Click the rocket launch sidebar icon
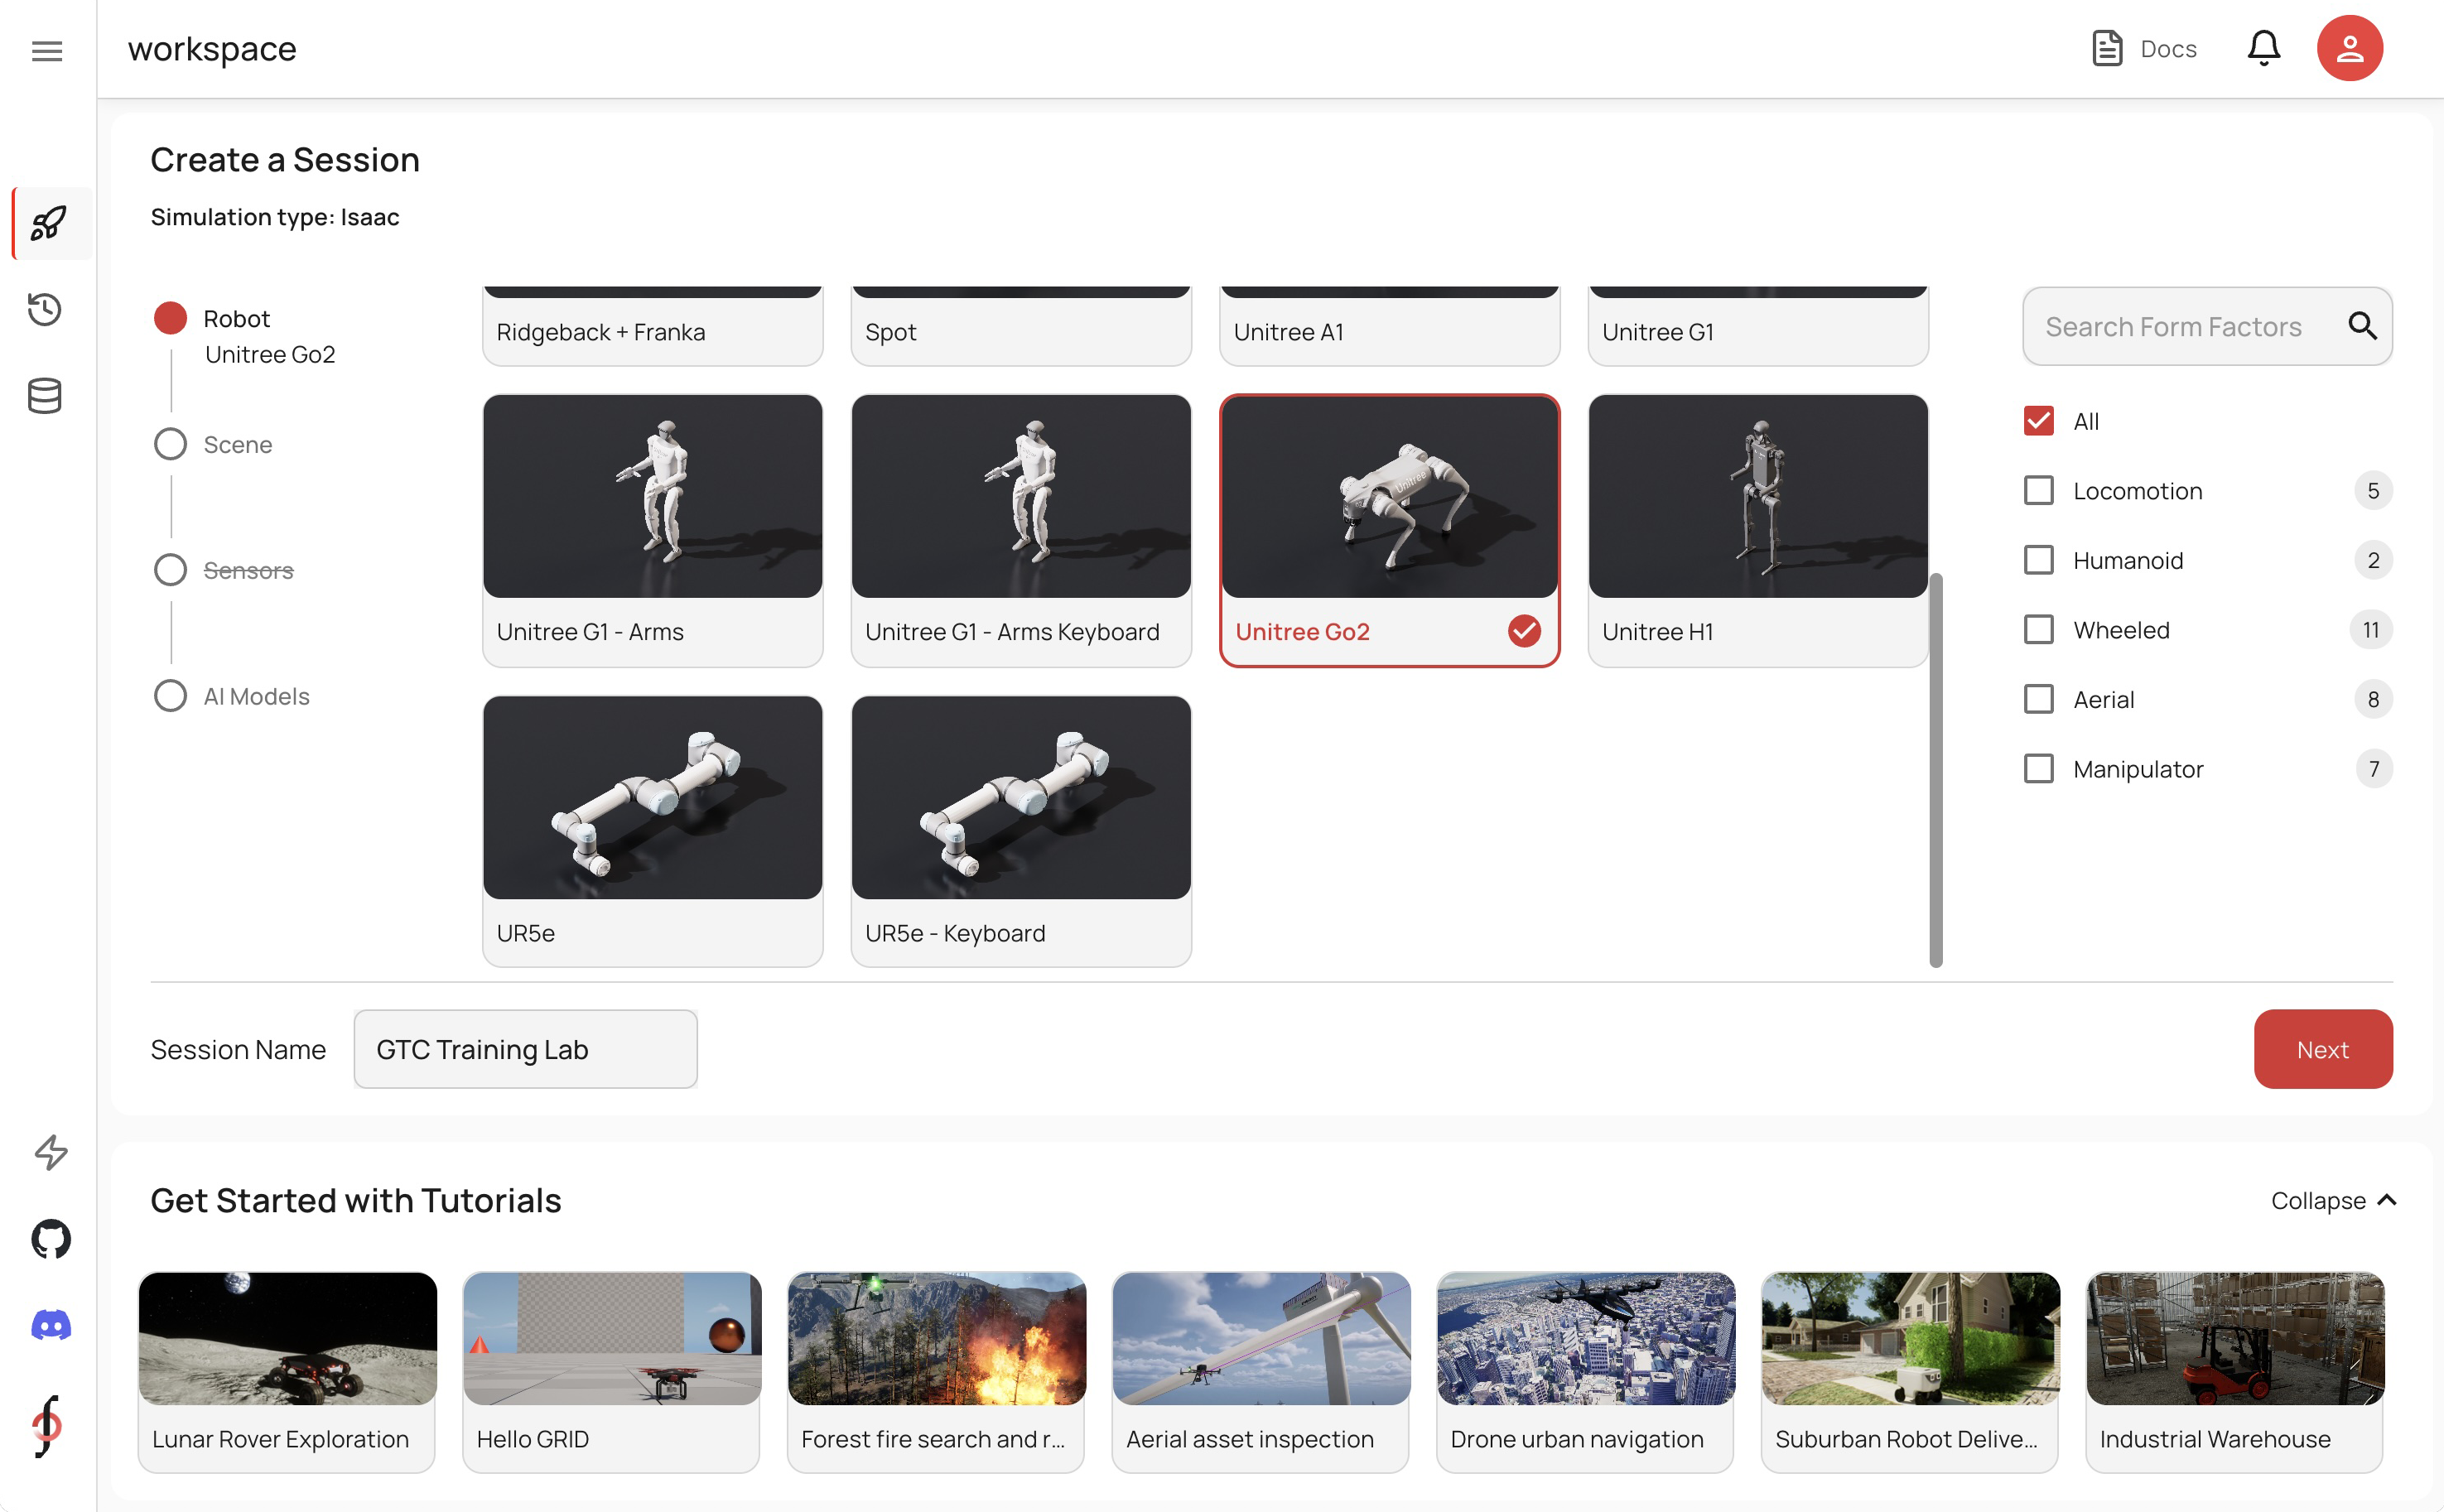Screen dimensions: 2444x1512 pos(48,223)
